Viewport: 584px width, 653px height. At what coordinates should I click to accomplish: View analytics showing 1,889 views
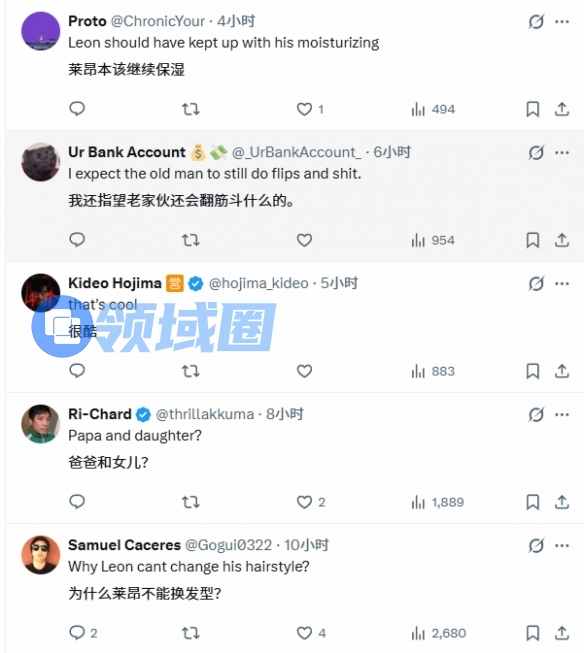pos(437,502)
